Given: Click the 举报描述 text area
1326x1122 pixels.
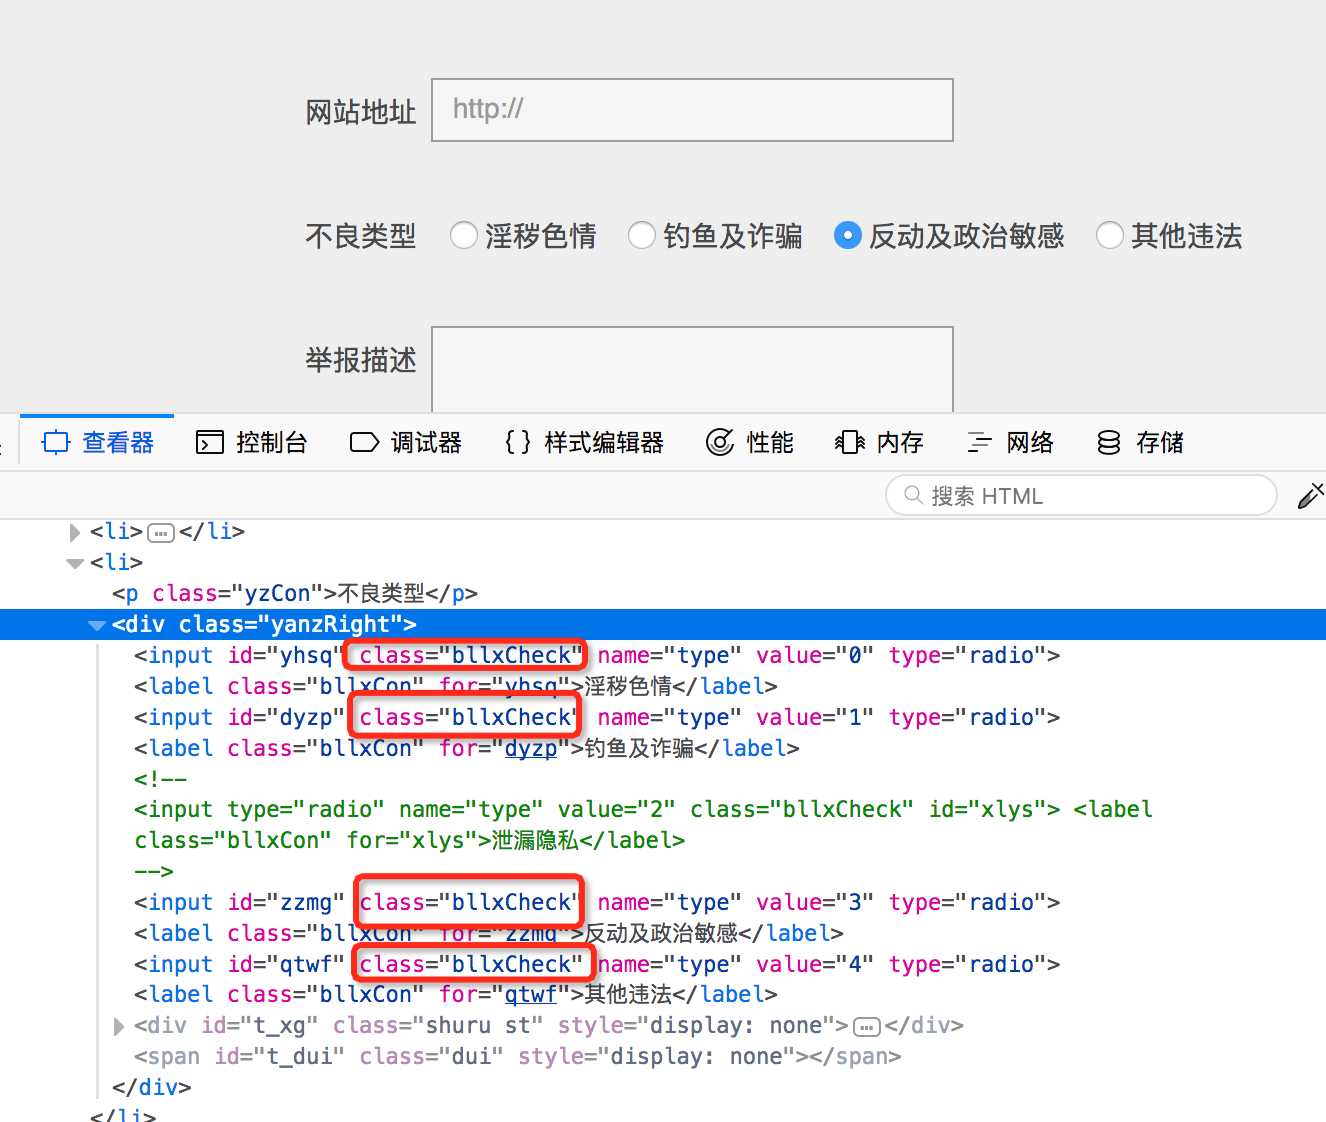Looking at the screenshot, I should coord(692,369).
